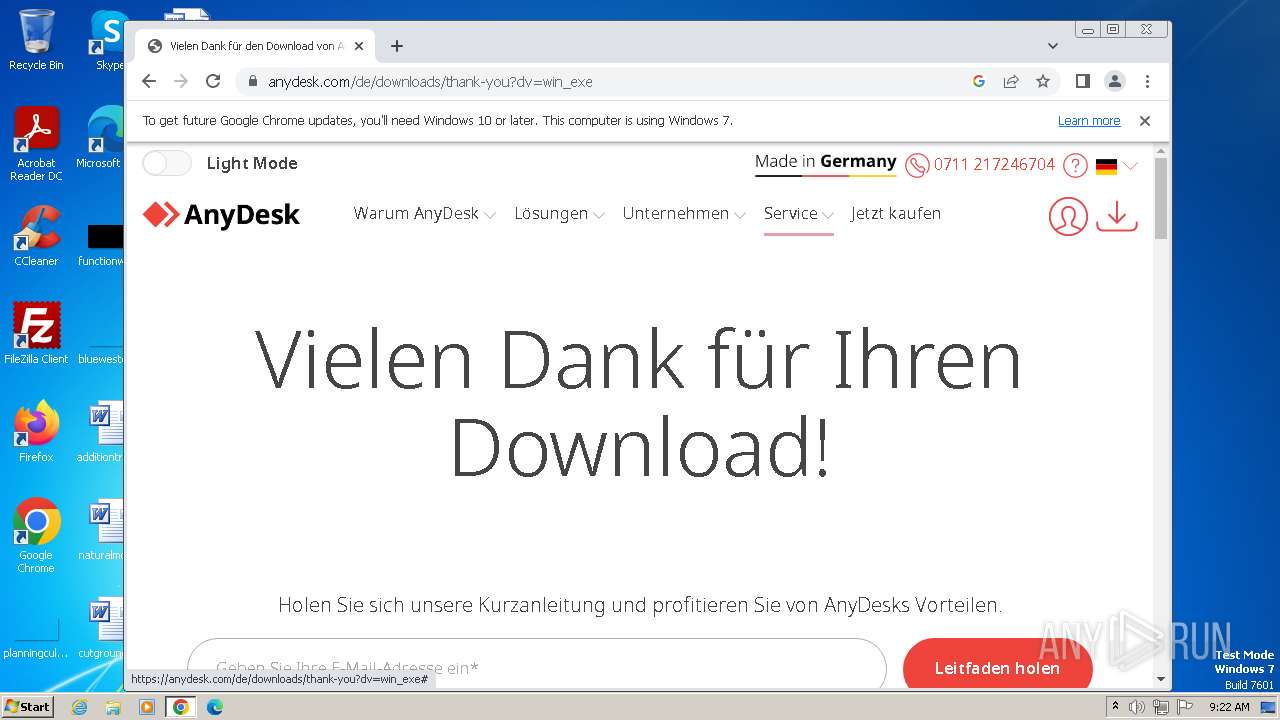Close the Vielen Dank tab
The width and height of the screenshot is (1280, 720).
tap(359, 46)
